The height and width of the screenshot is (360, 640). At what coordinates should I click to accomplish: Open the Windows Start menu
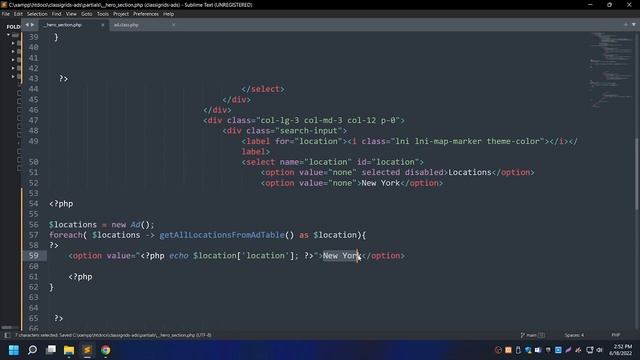[14, 350]
